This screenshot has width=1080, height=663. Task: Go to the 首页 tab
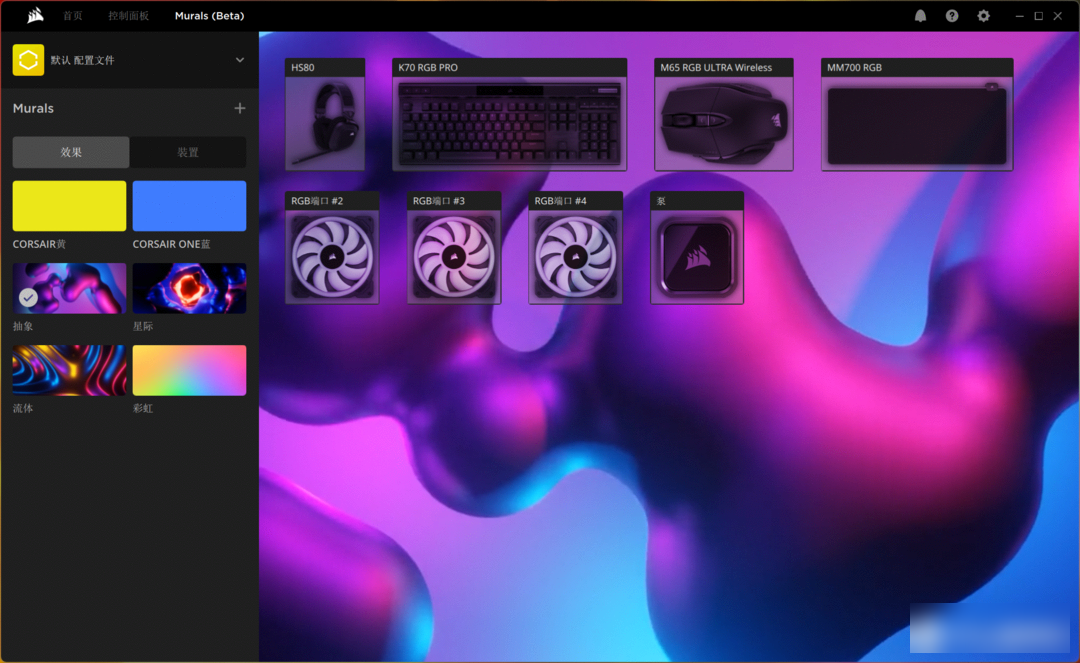tap(72, 16)
